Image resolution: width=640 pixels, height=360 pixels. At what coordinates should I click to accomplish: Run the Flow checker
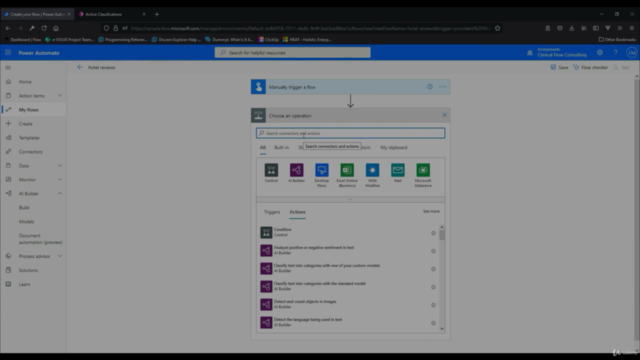click(x=590, y=67)
